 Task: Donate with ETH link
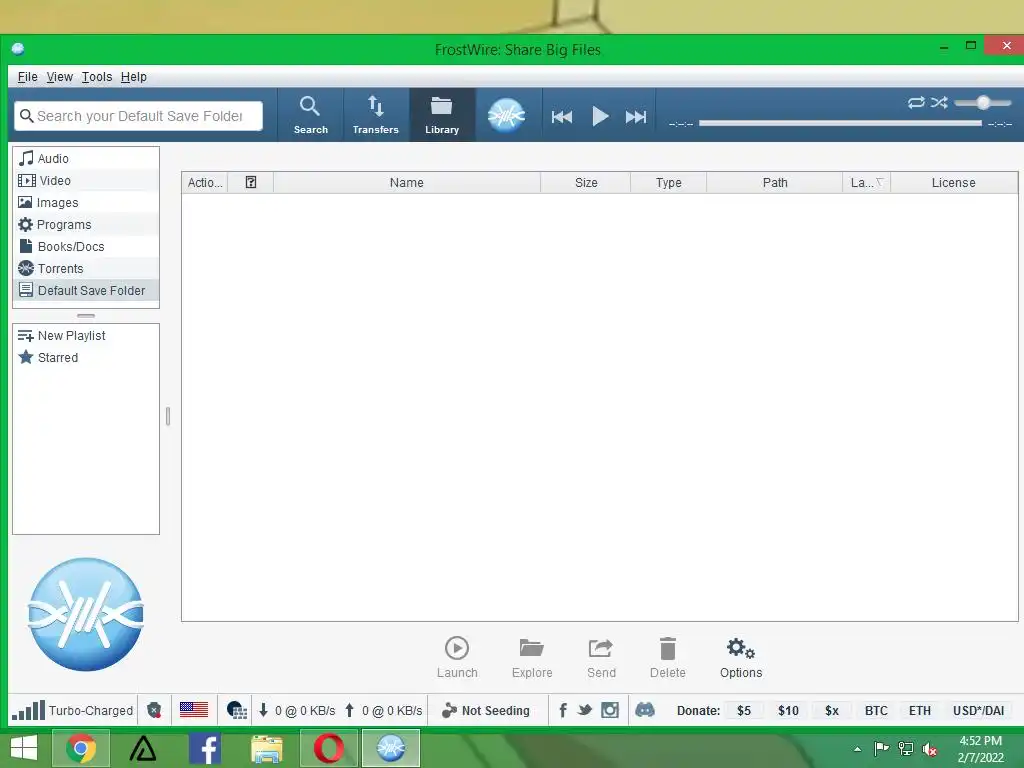coord(920,711)
